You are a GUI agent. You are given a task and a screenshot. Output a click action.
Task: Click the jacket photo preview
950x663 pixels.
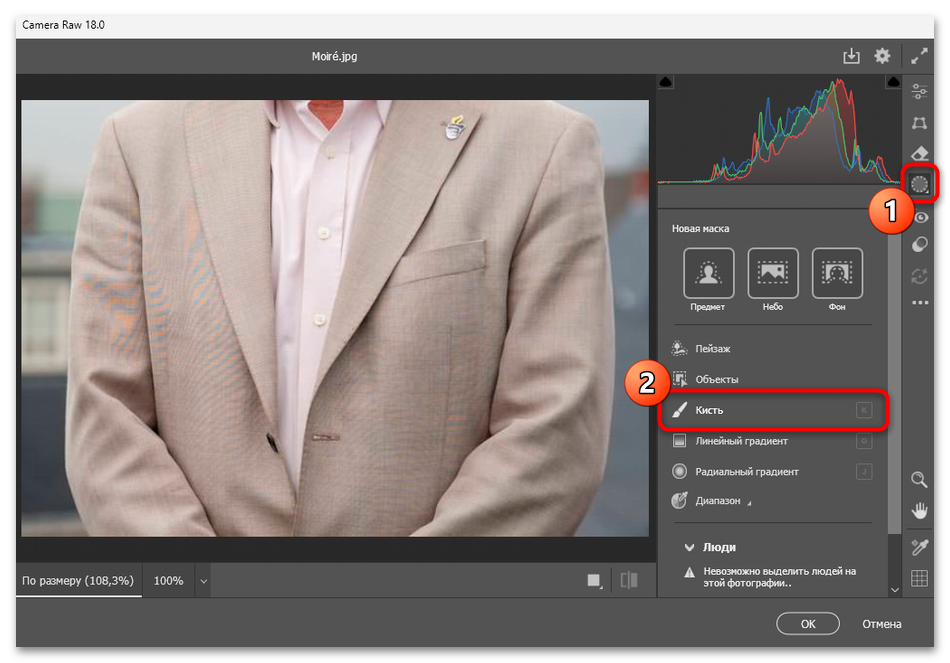tap(335, 318)
